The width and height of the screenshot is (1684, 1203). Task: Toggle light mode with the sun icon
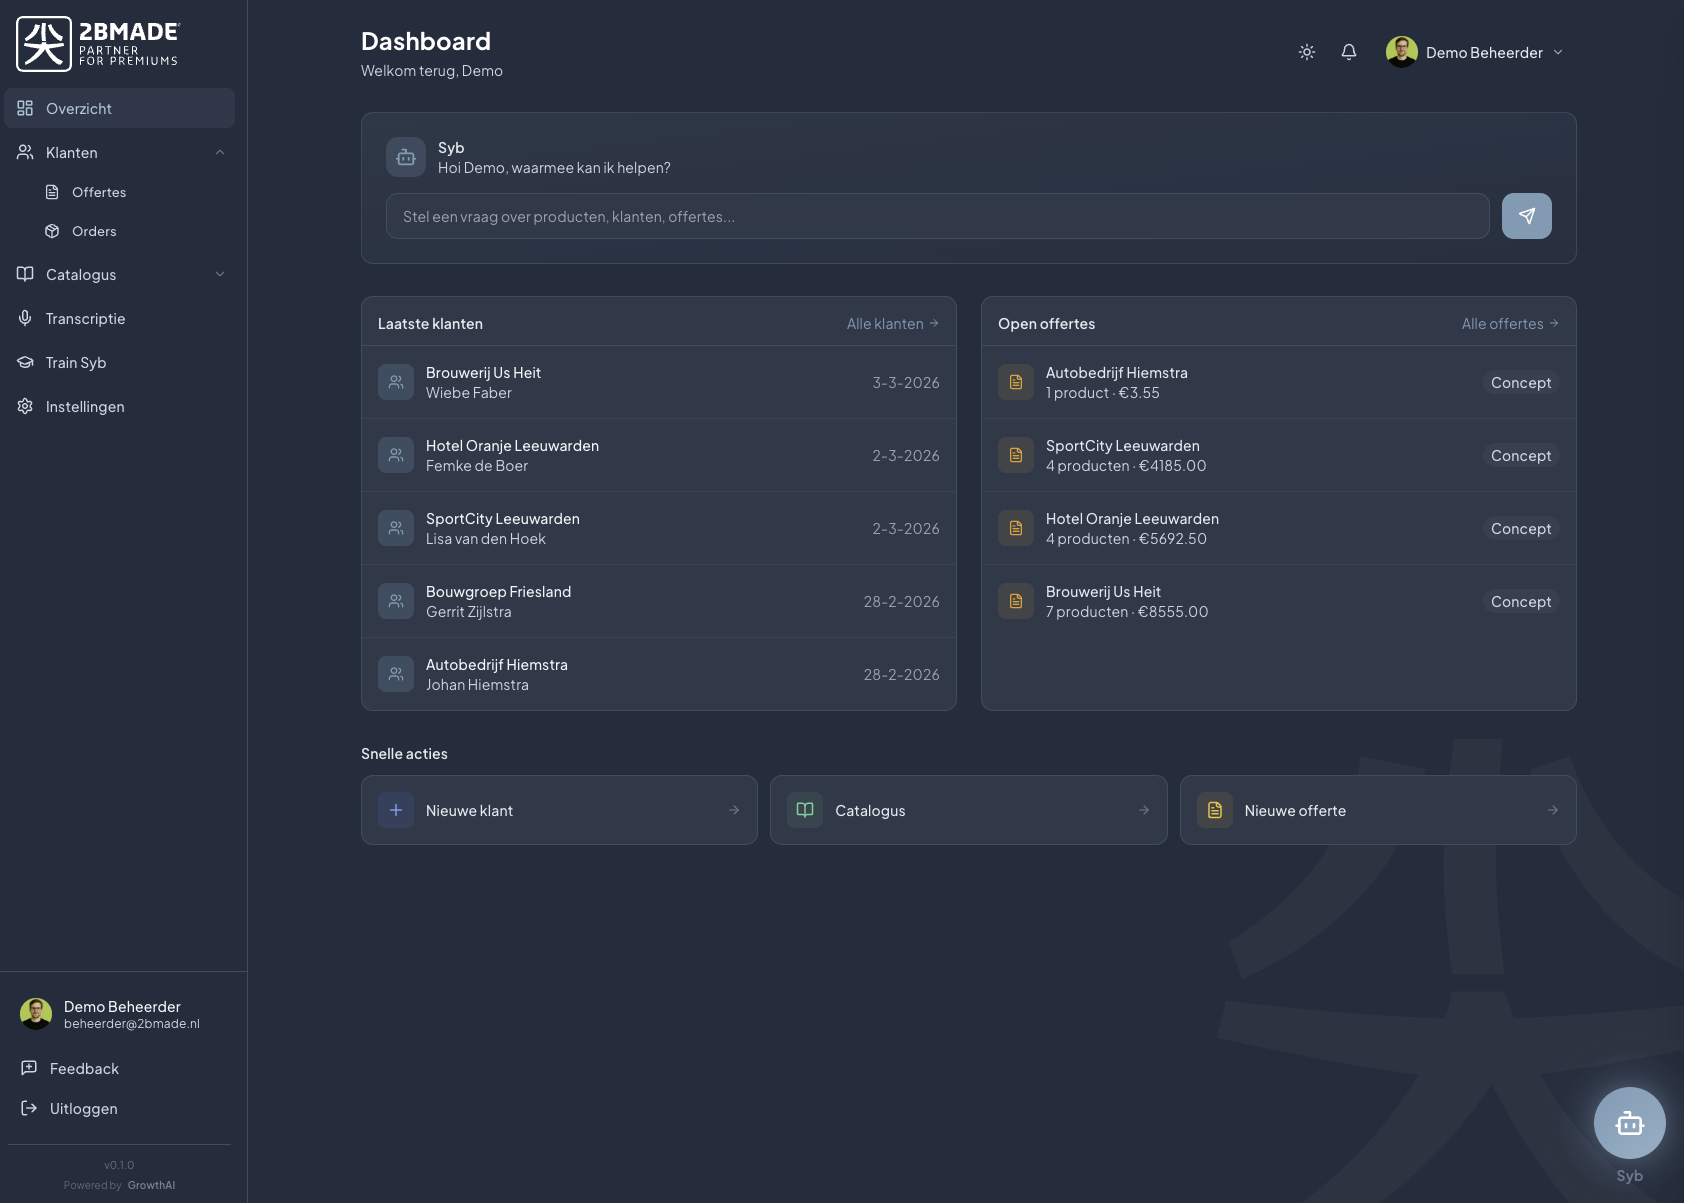pyautogui.click(x=1306, y=52)
